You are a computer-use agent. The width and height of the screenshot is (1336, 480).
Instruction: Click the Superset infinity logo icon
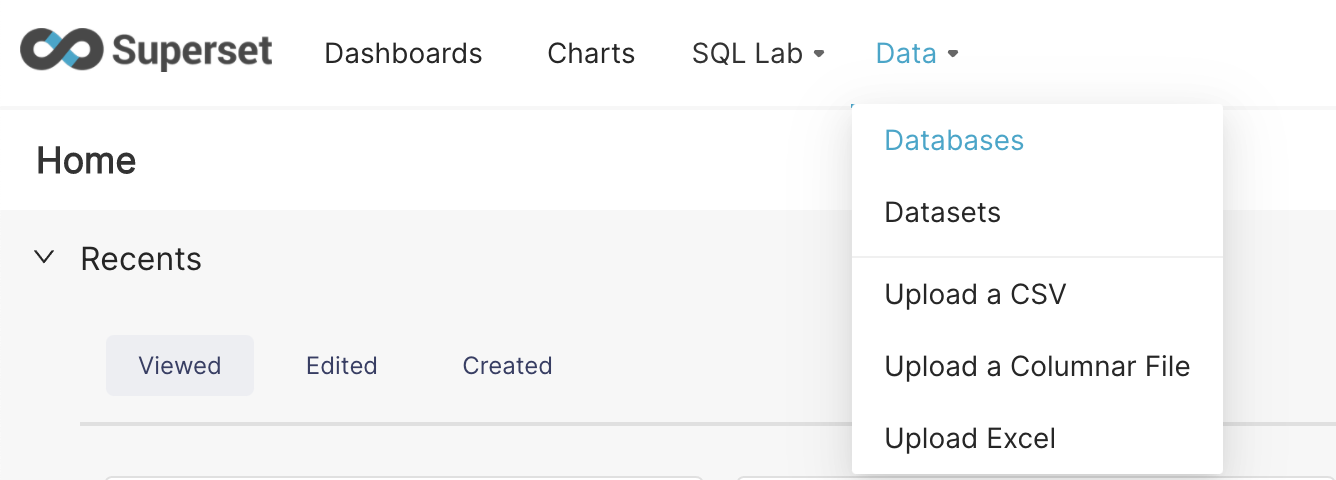coord(62,49)
